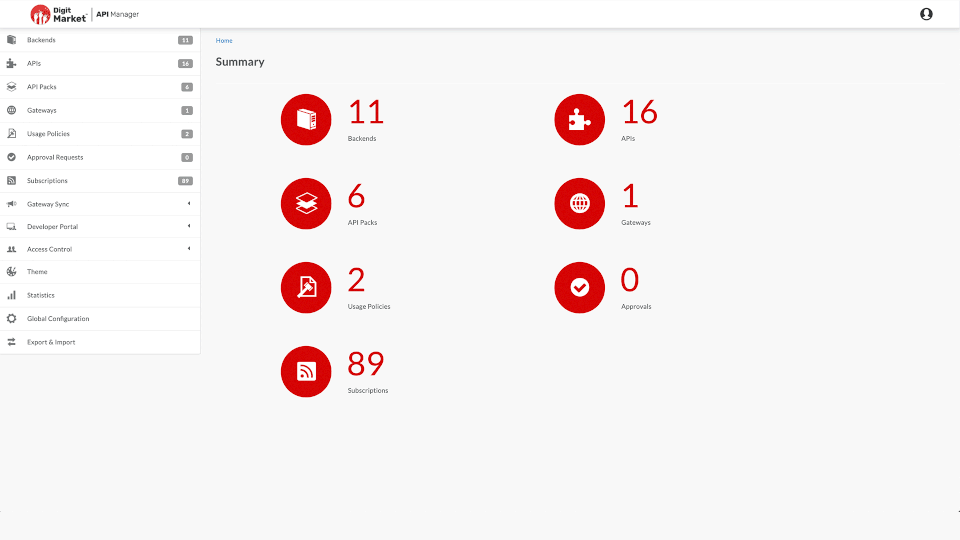Go to the Home breadcrumb link
Image resolution: width=960 pixels, height=540 pixels.
tap(224, 40)
